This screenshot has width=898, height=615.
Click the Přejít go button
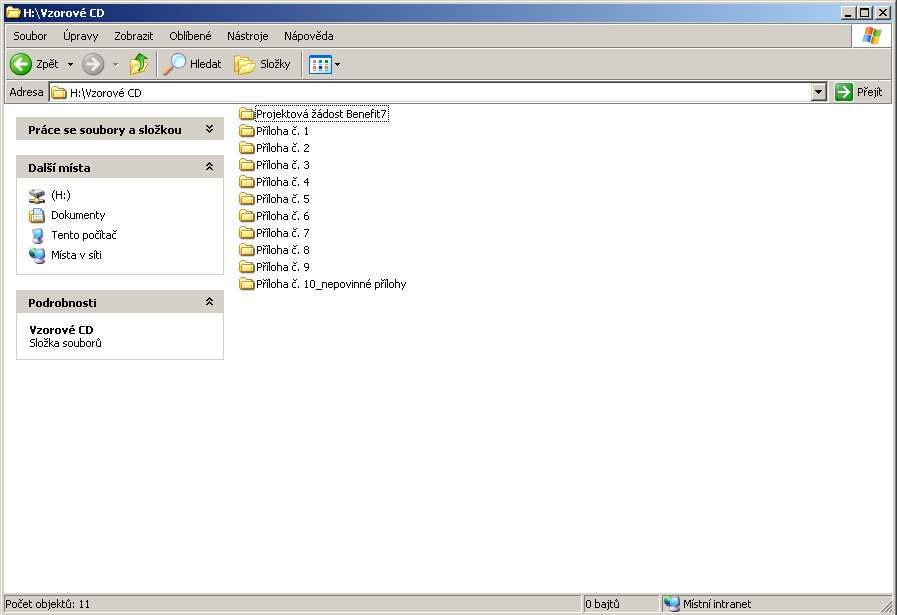coord(859,92)
